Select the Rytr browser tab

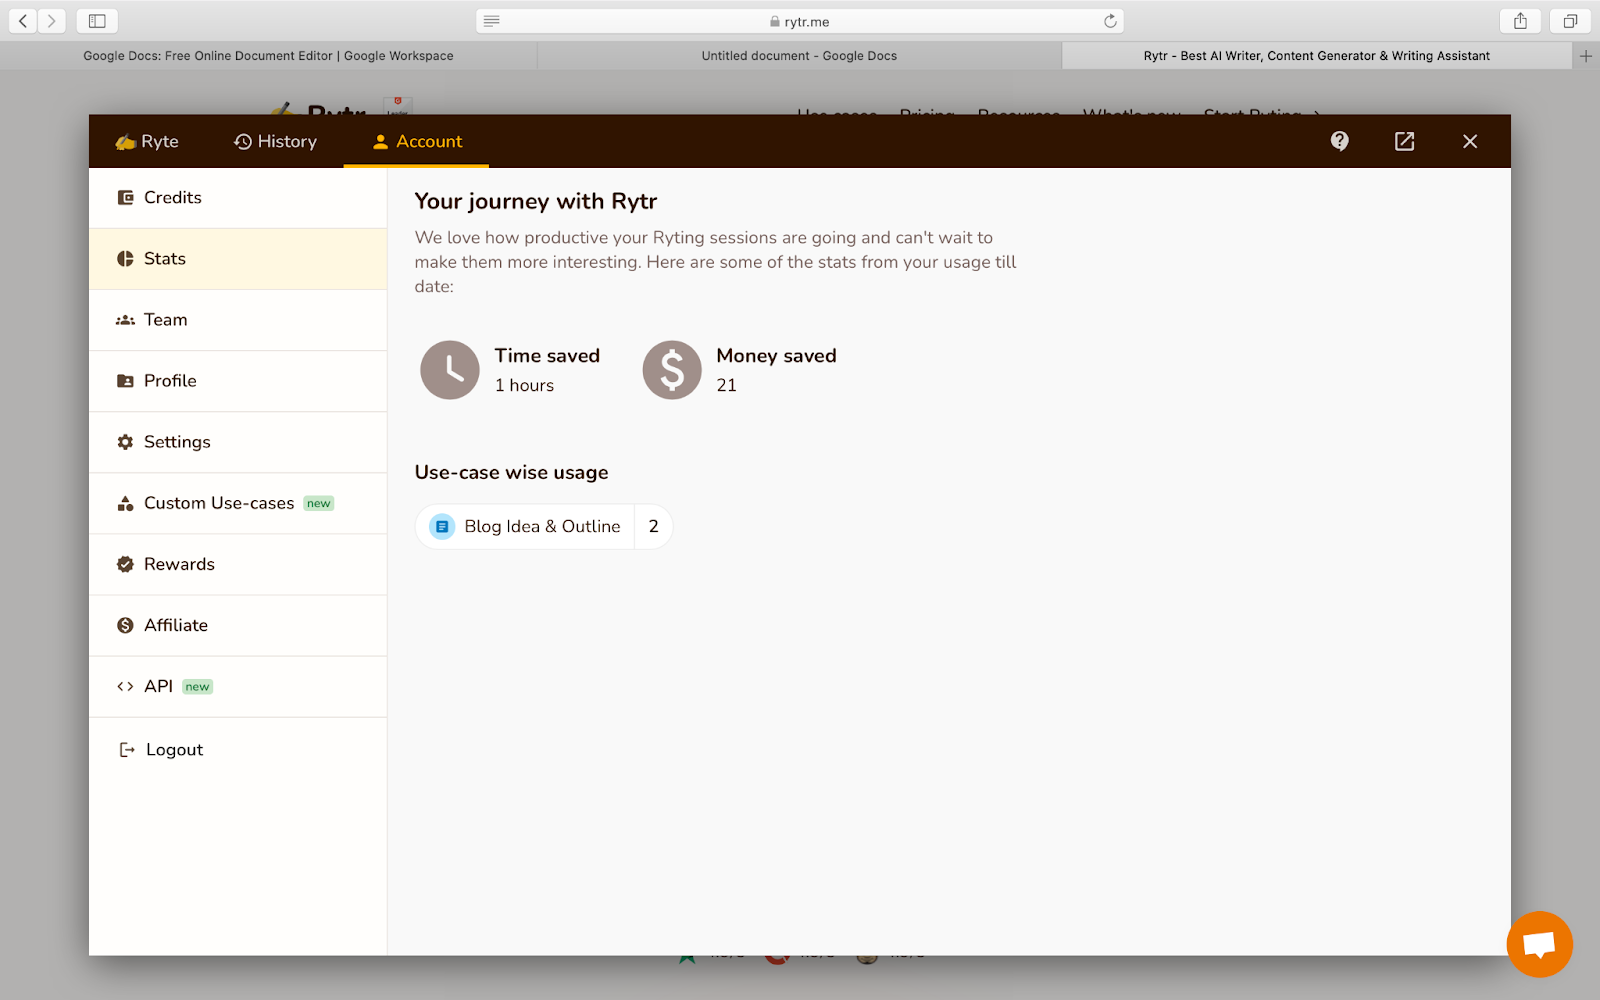point(1316,56)
